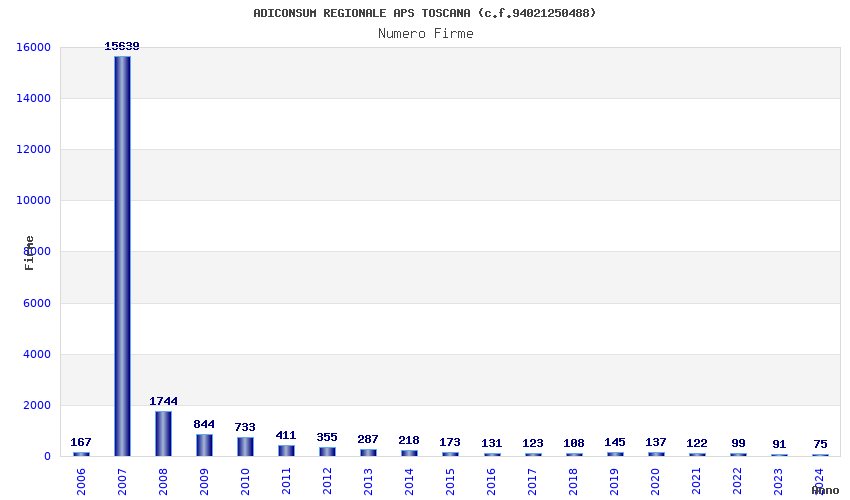The height and width of the screenshot is (500, 850).
Task: Select the 2010 bar in the chart
Action: 245,447
